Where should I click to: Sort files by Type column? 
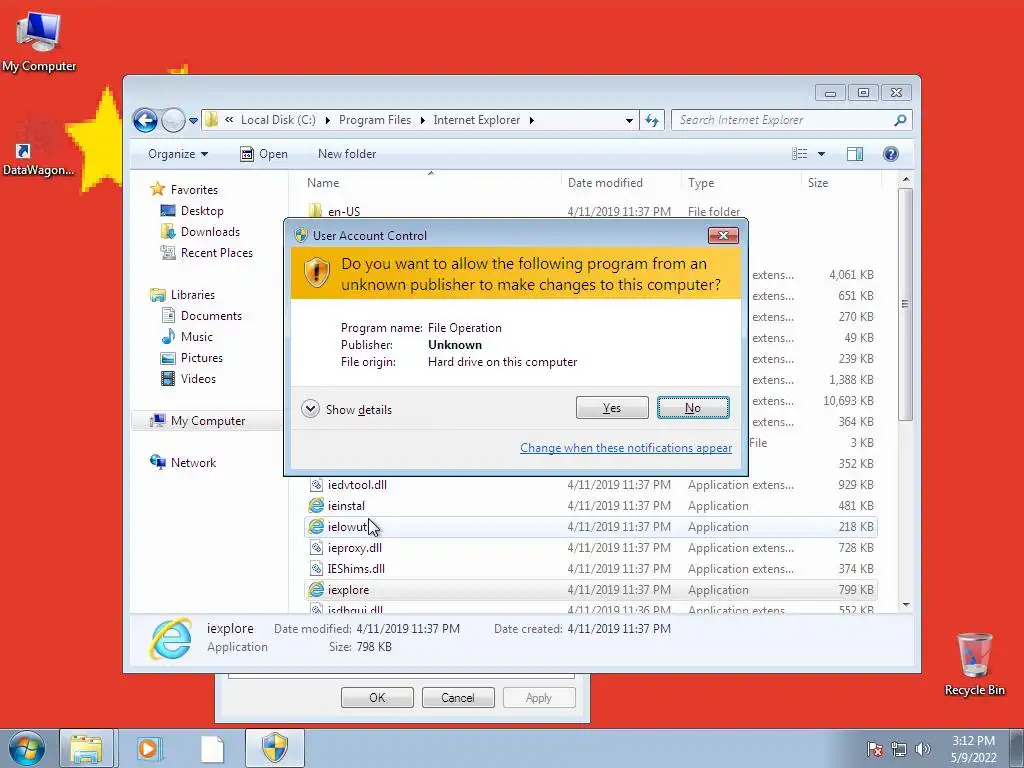(741, 183)
